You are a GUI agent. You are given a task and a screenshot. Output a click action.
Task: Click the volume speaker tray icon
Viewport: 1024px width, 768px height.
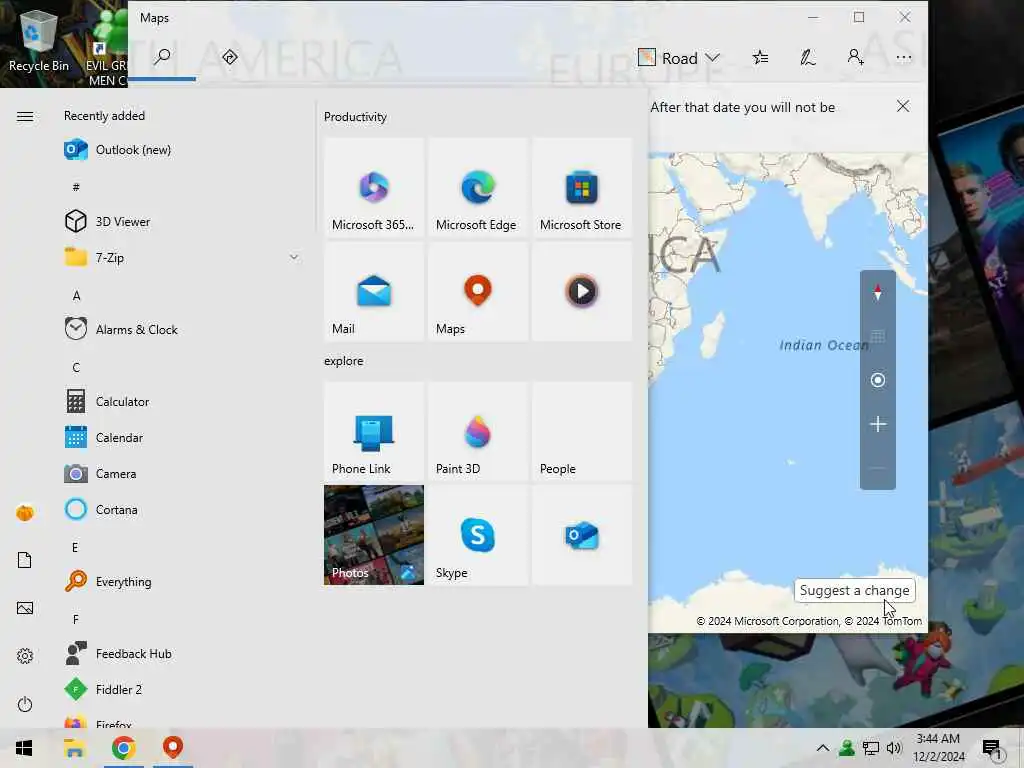click(894, 748)
